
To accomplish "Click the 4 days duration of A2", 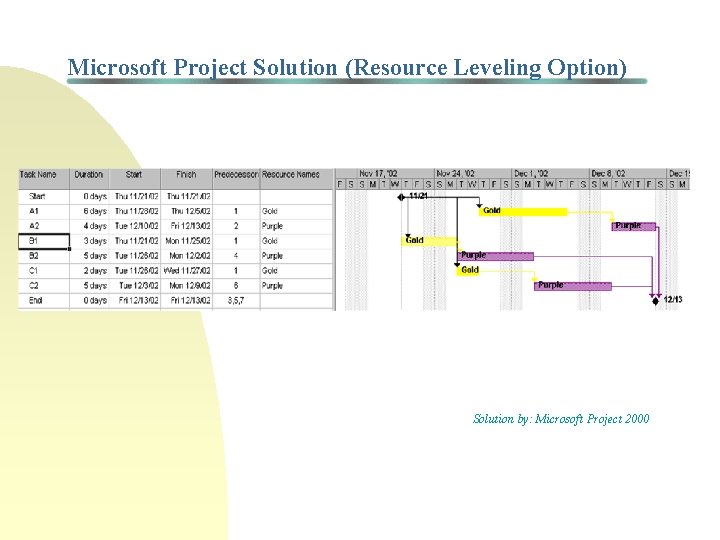I will 89,226.
